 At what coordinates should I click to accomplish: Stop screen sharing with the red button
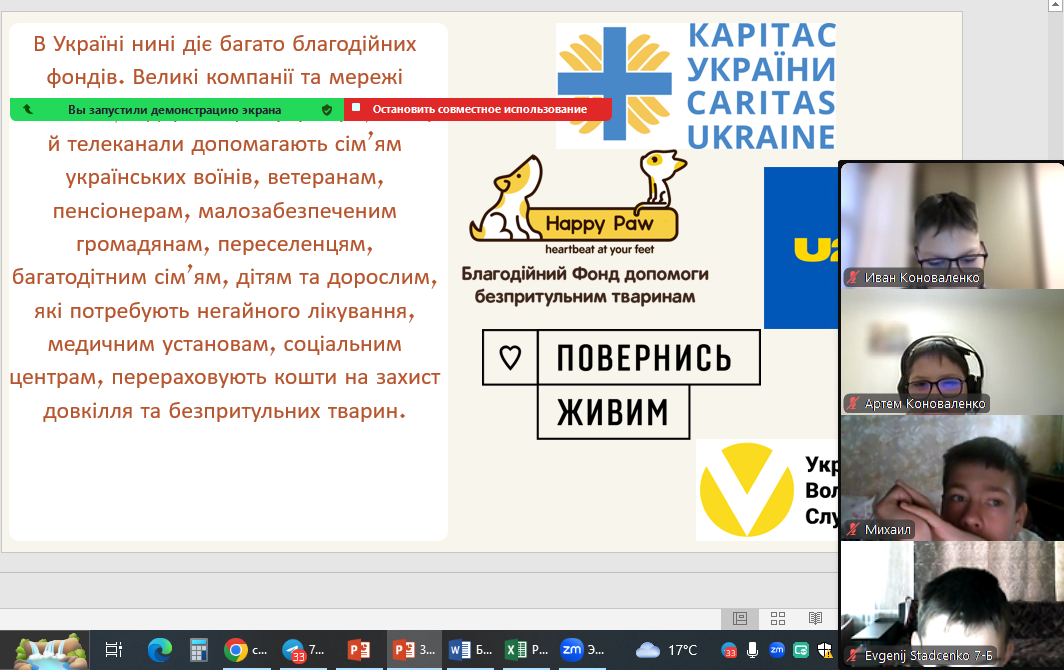coord(478,109)
